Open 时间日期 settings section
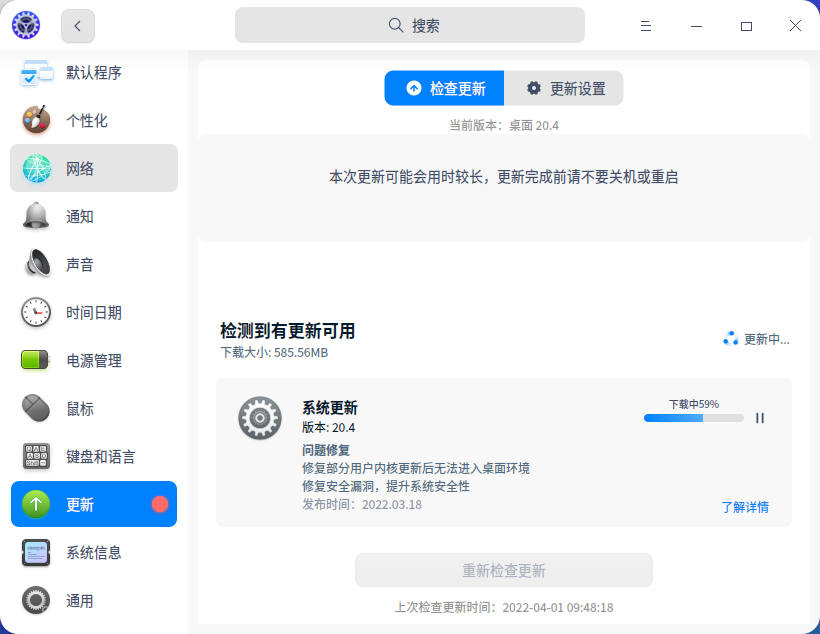Screen dimensions: 820x634 point(94,312)
